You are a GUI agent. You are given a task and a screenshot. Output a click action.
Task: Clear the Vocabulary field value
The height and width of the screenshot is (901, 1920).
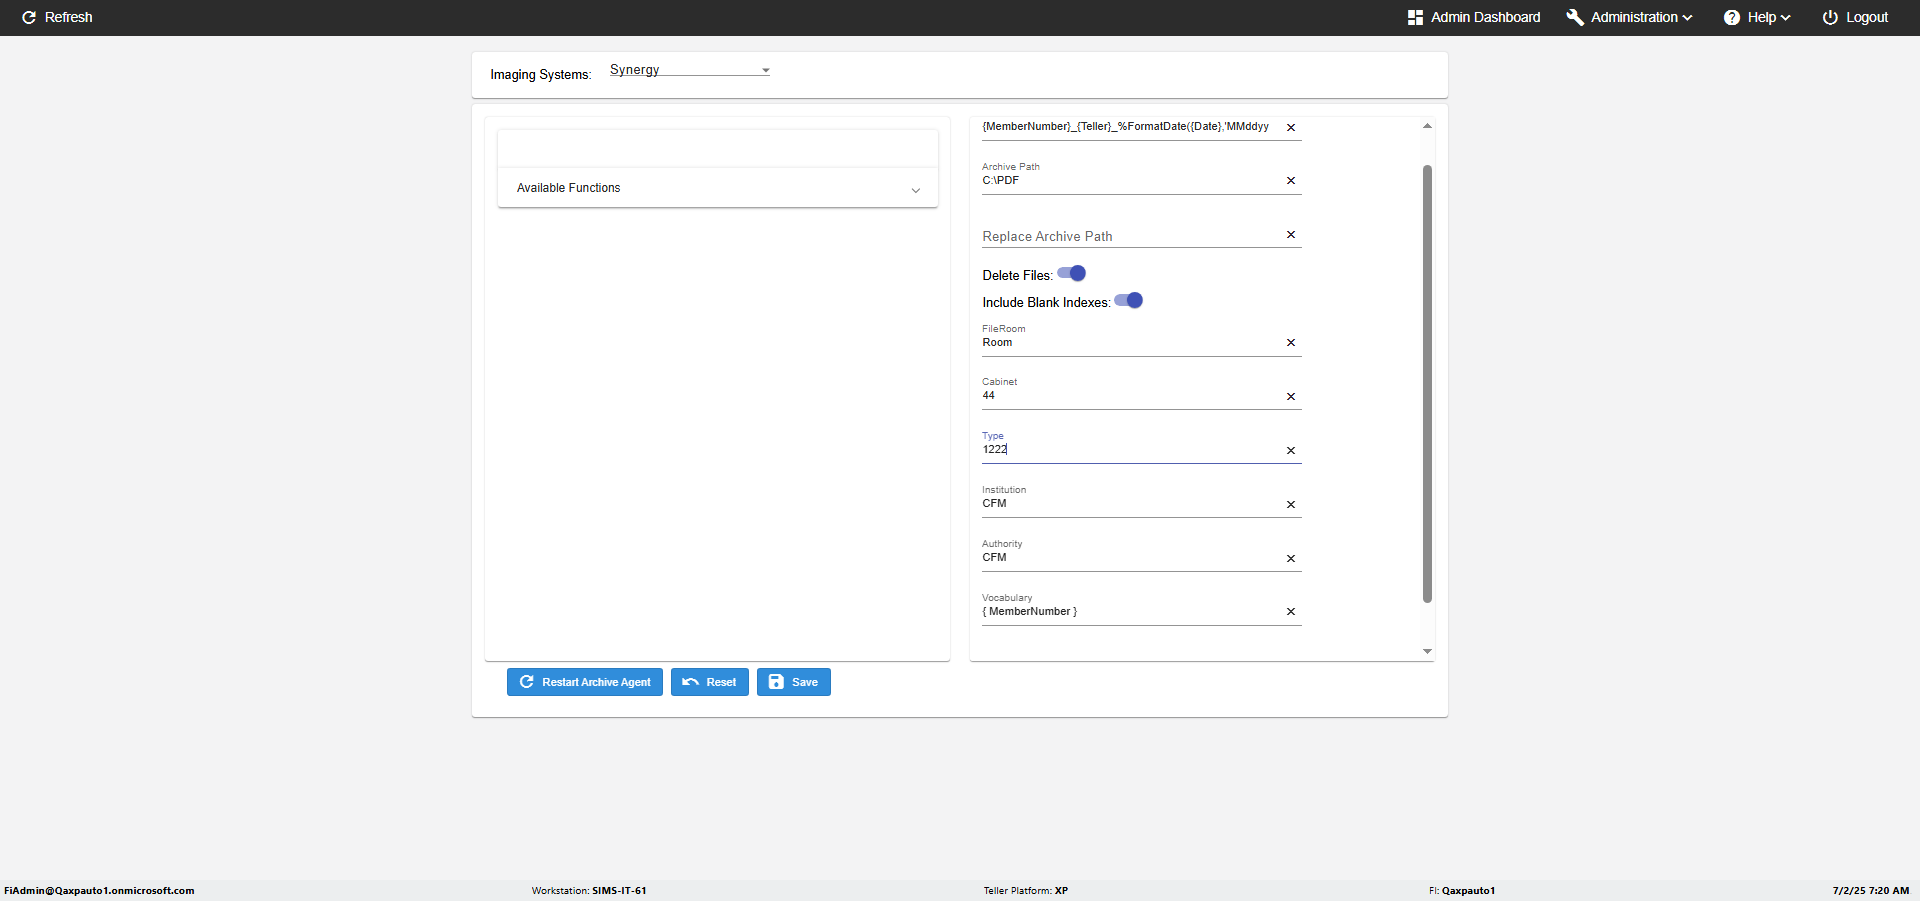tap(1290, 612)
